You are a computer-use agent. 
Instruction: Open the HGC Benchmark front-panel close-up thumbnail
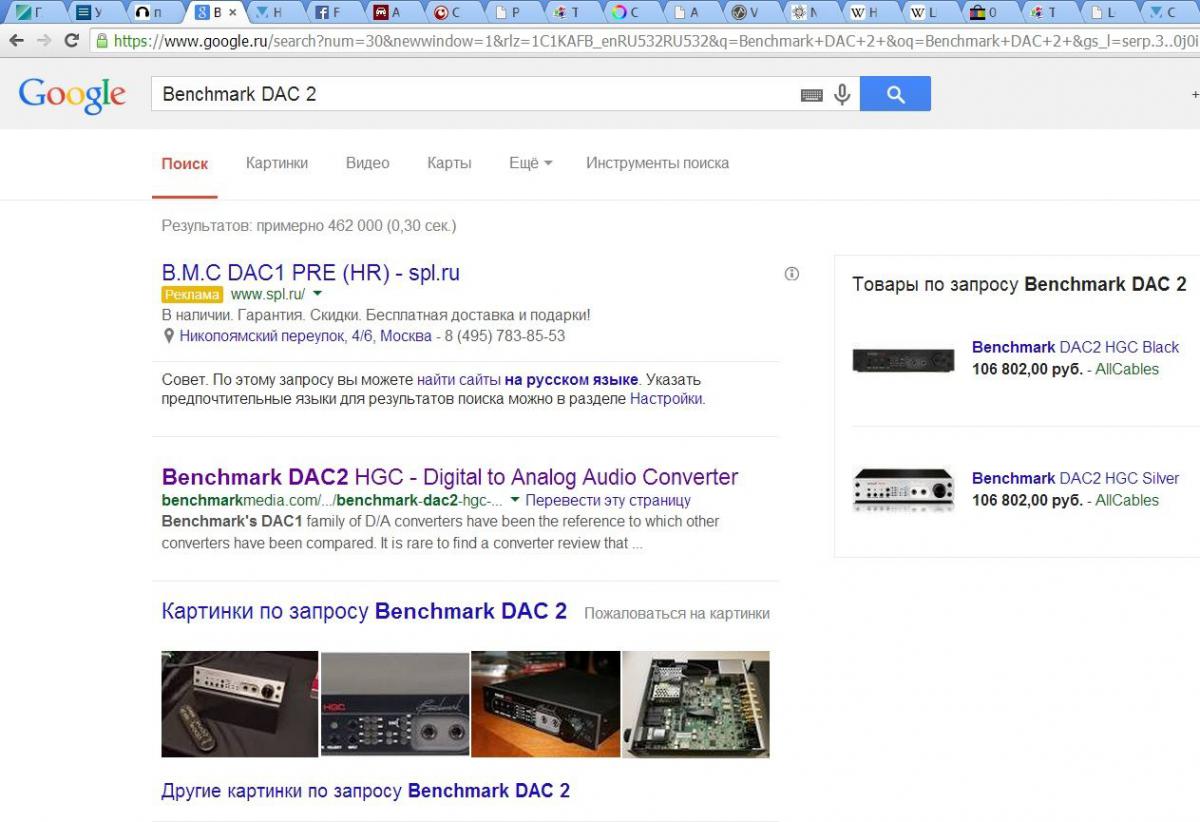[395, 704]
